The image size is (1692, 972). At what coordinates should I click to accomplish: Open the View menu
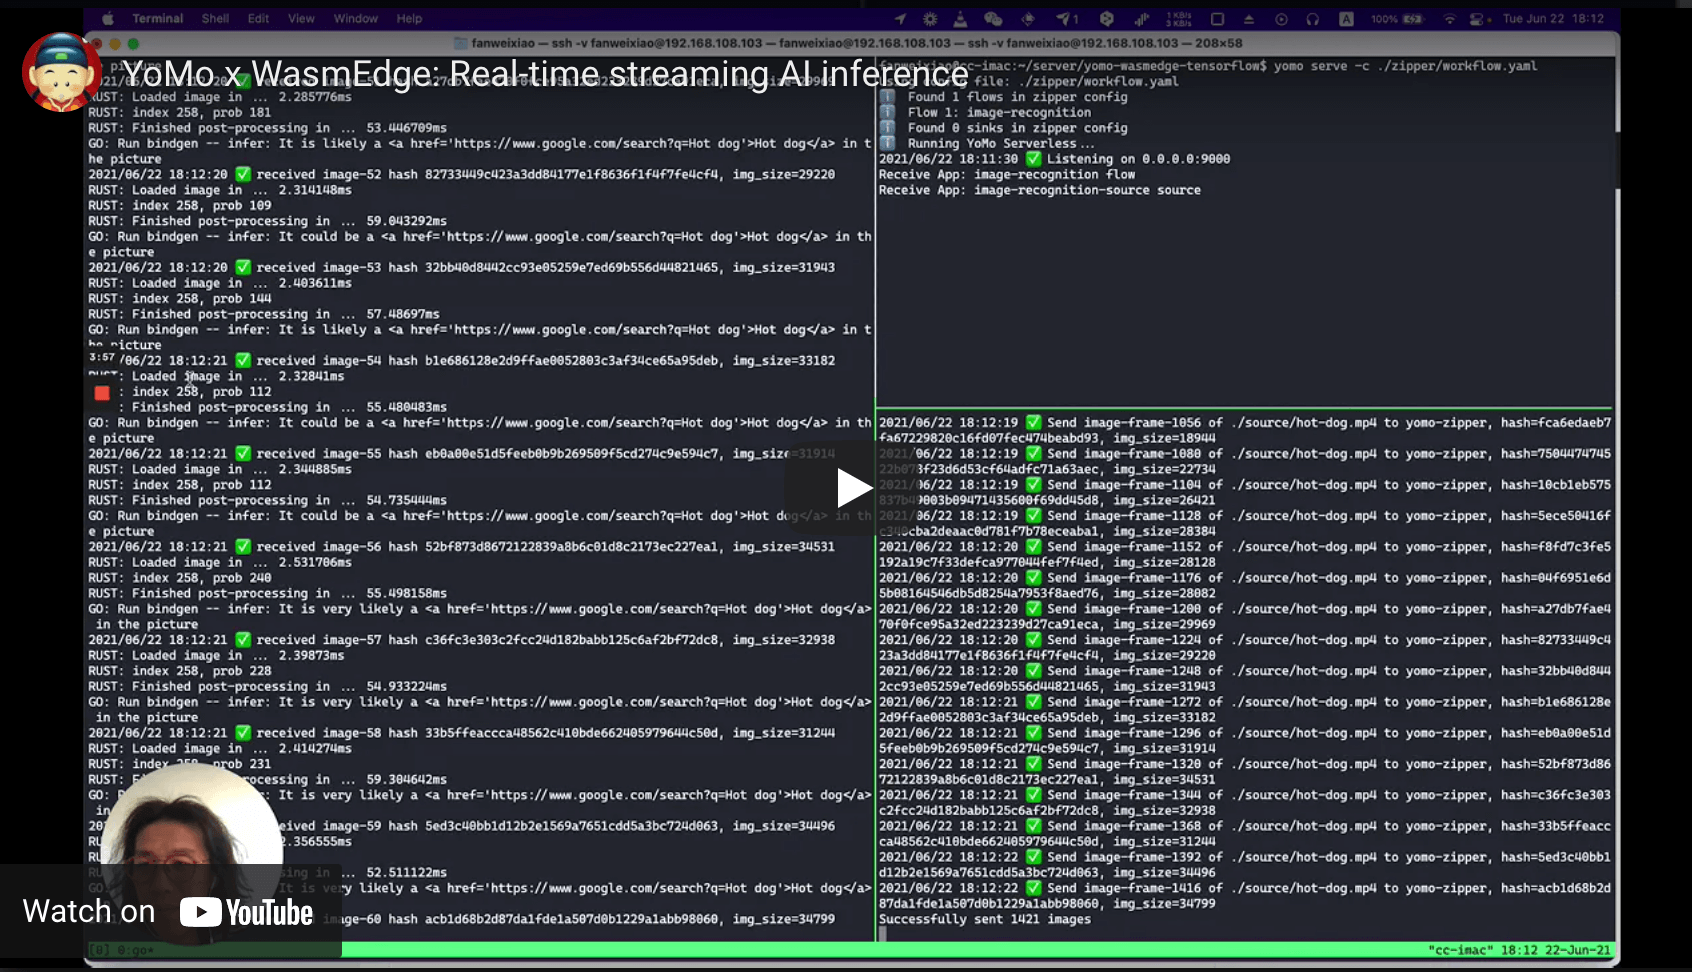tap(301, 18)
